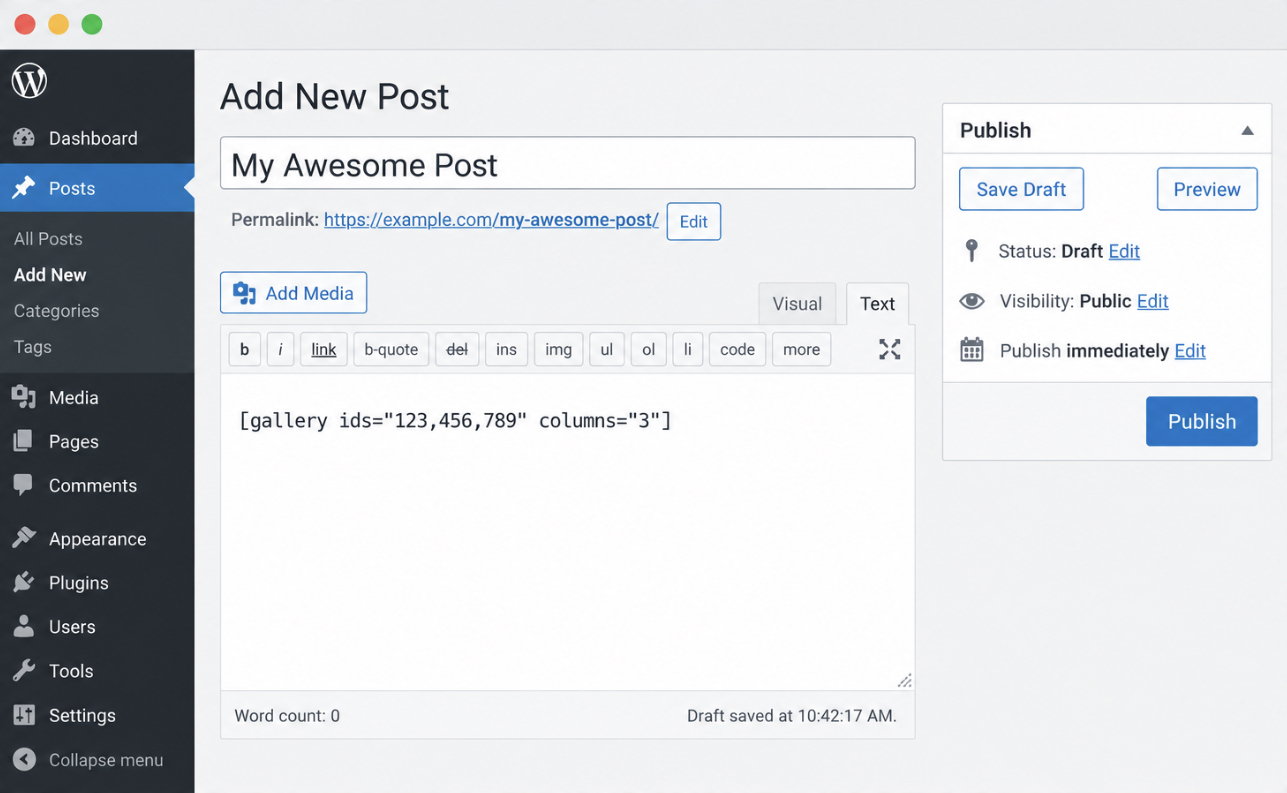Click the Appearance paintbrush icon

[x=24, y=538]
